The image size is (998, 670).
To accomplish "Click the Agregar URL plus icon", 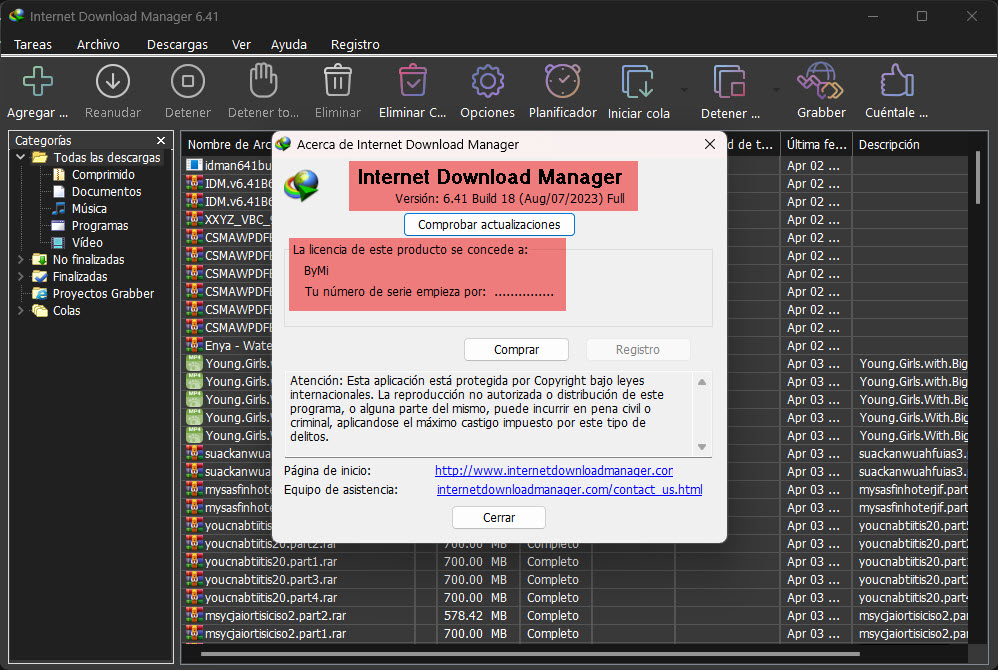I will click(38, 81).
